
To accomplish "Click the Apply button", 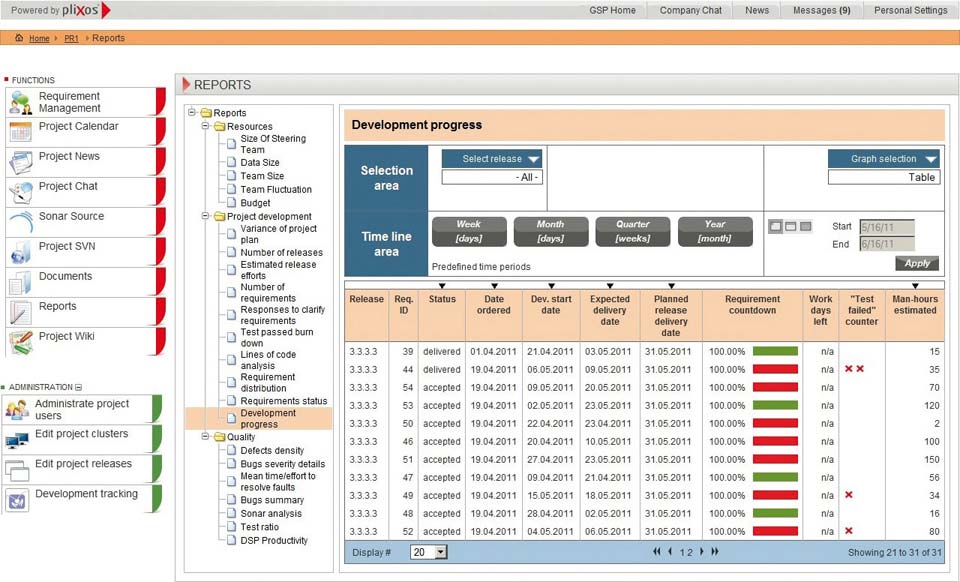I will [x=916, y=263].
